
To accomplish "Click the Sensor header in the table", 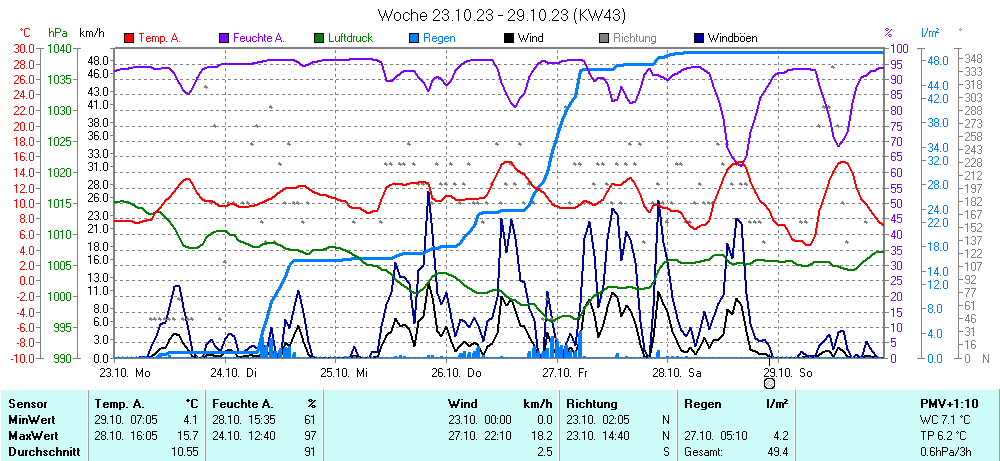I will (x=28, y=403).
